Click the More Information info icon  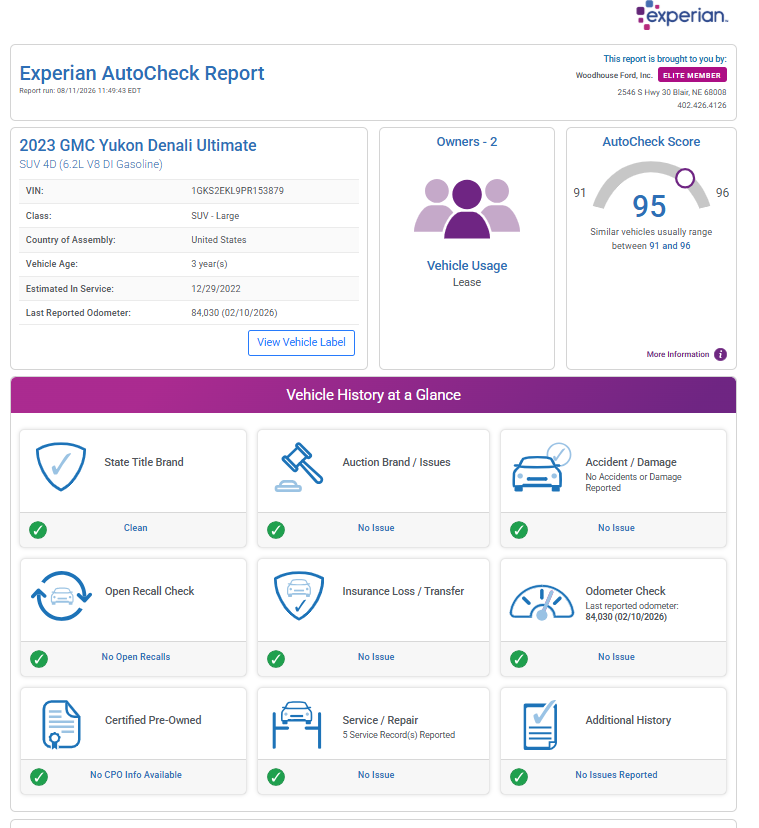[x=720, y=354]
